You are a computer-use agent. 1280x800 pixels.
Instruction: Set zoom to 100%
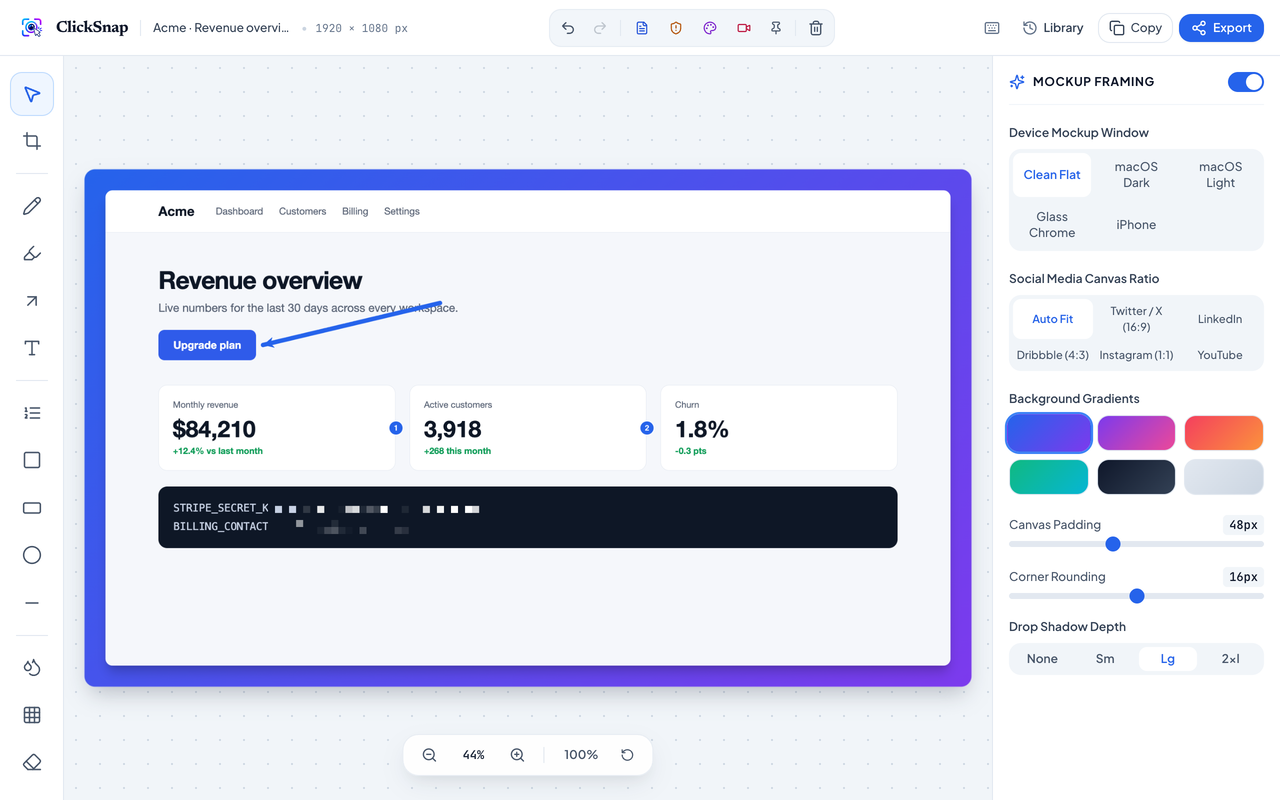pos(581,755)
